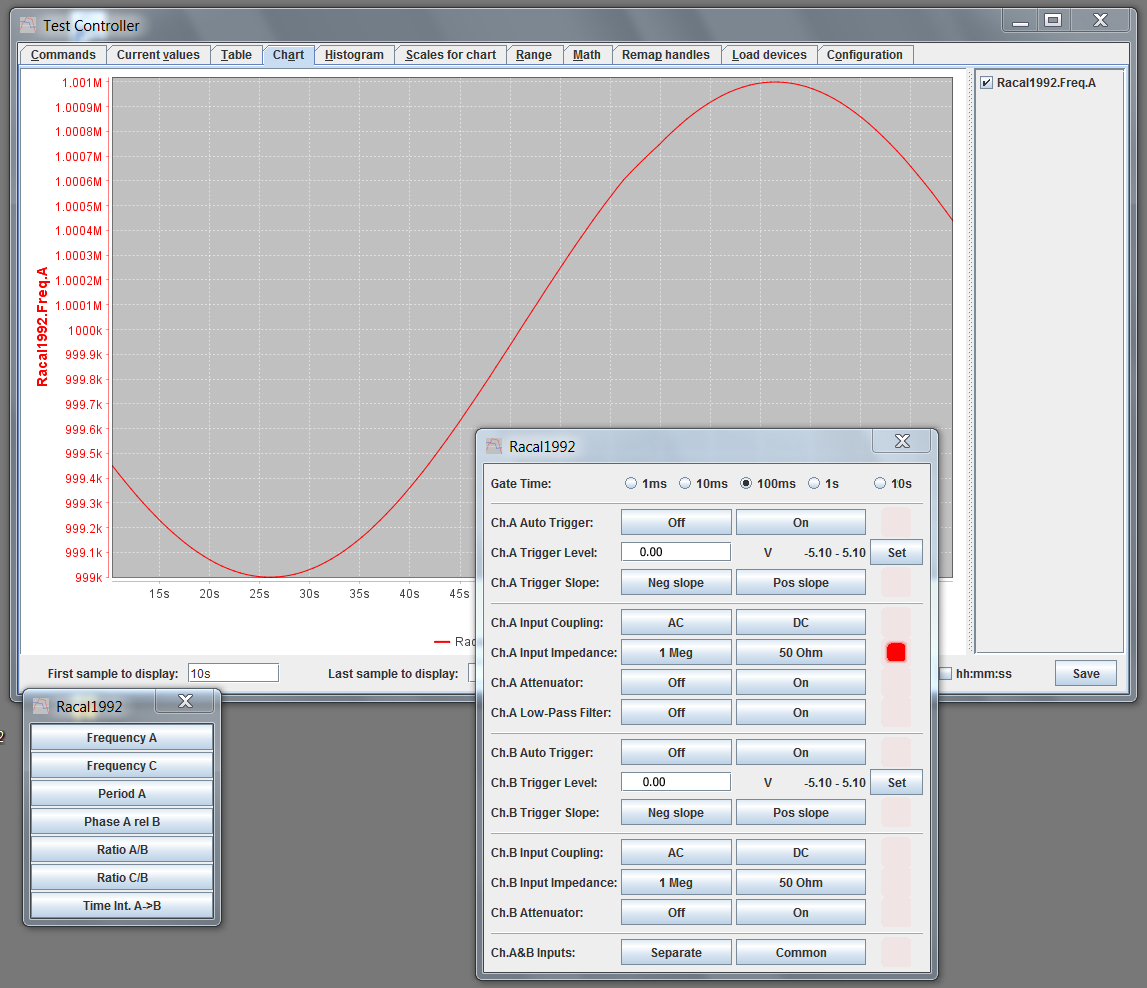Open the Commands tab
Screen dimensions: 1147x988
click(63, 55)
